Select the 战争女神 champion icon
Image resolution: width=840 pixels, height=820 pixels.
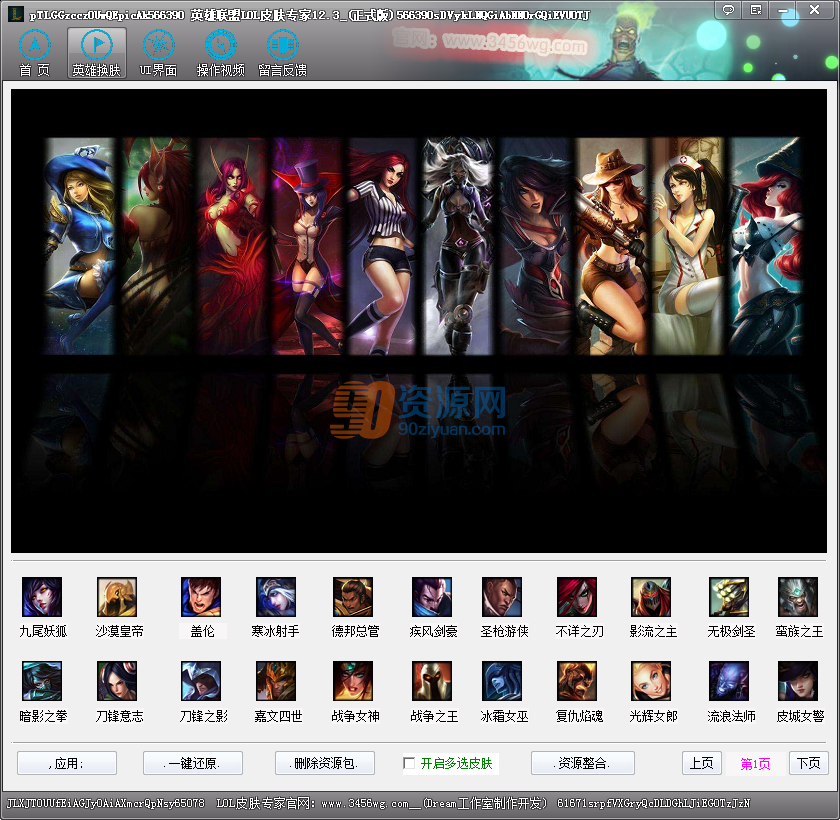tap(352, 681)
